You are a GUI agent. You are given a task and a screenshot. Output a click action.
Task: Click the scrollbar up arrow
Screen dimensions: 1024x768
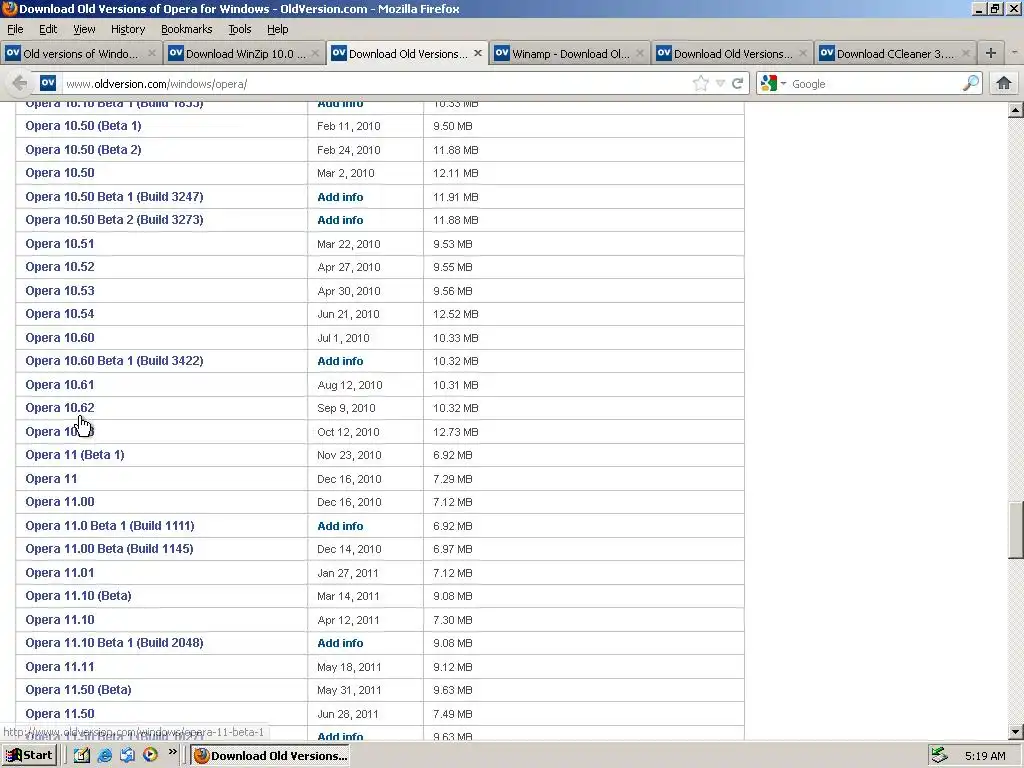(x=1016, y=110)
